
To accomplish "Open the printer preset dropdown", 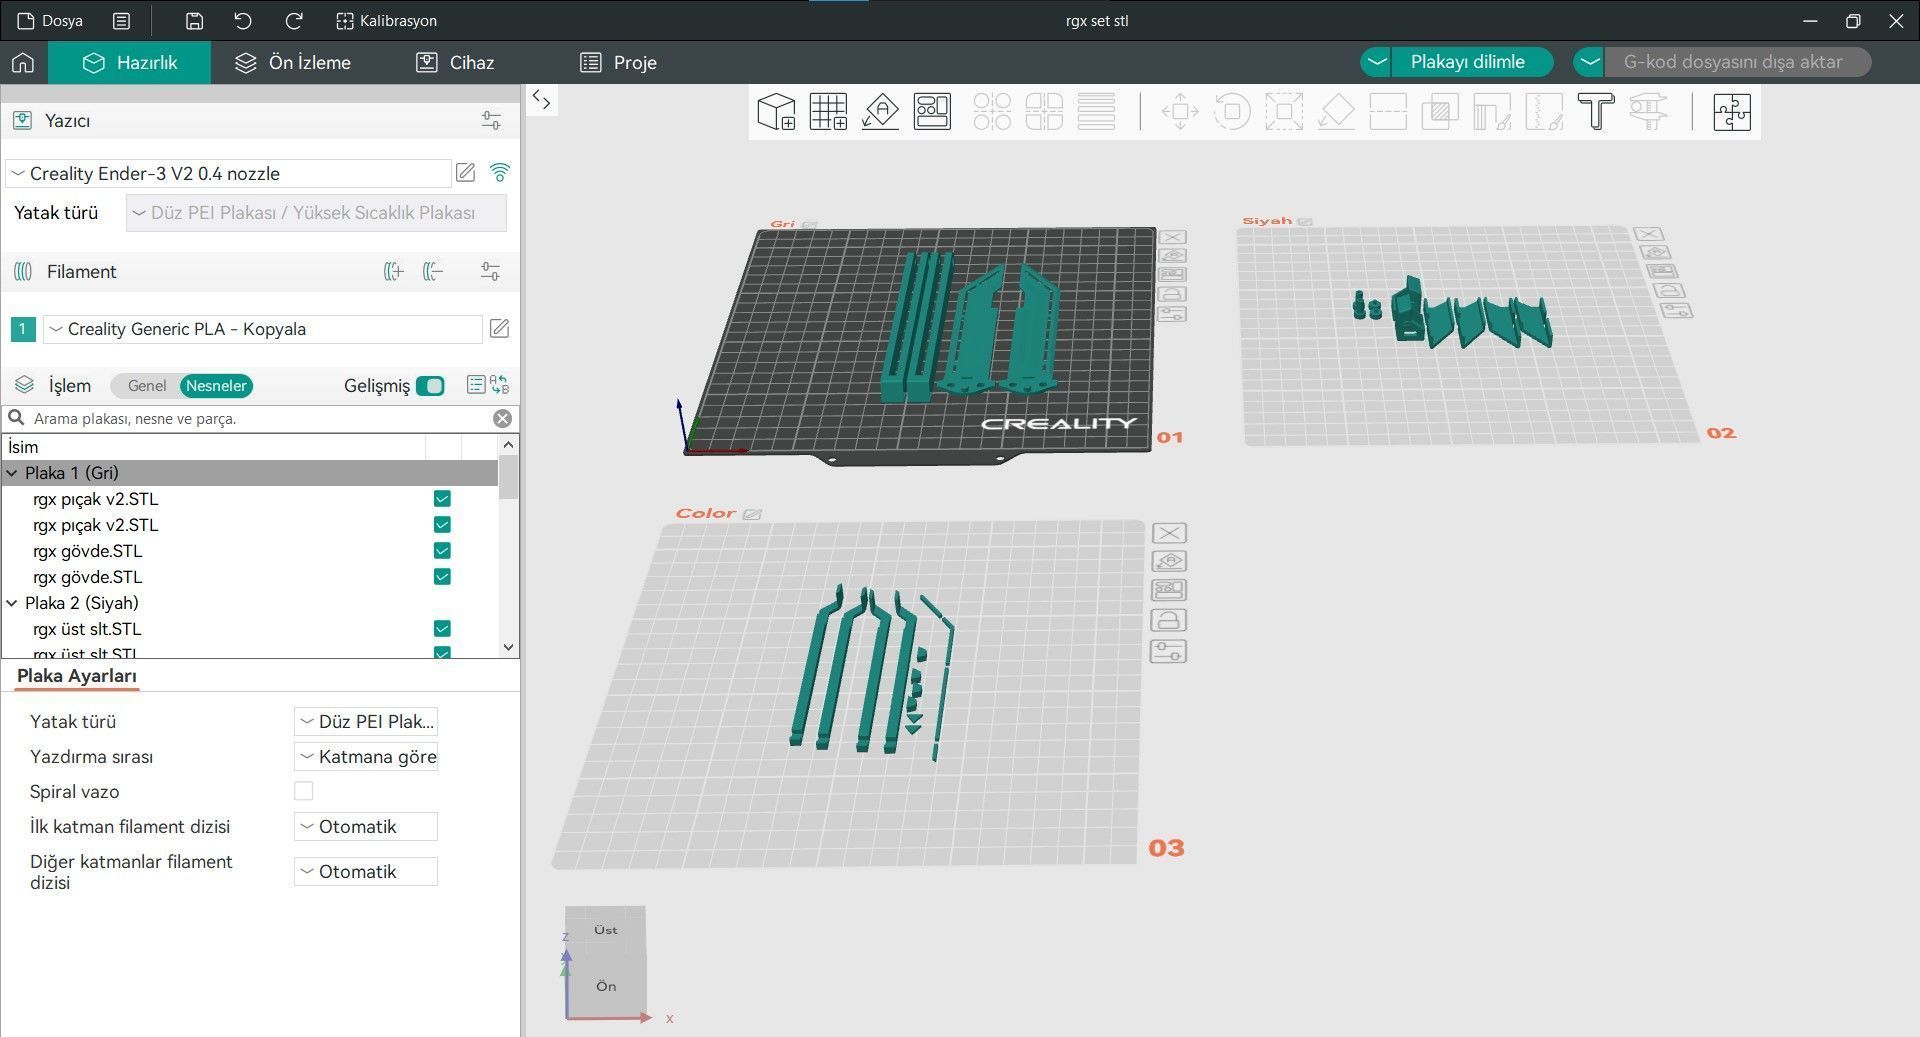I will [x=228, y=173].
